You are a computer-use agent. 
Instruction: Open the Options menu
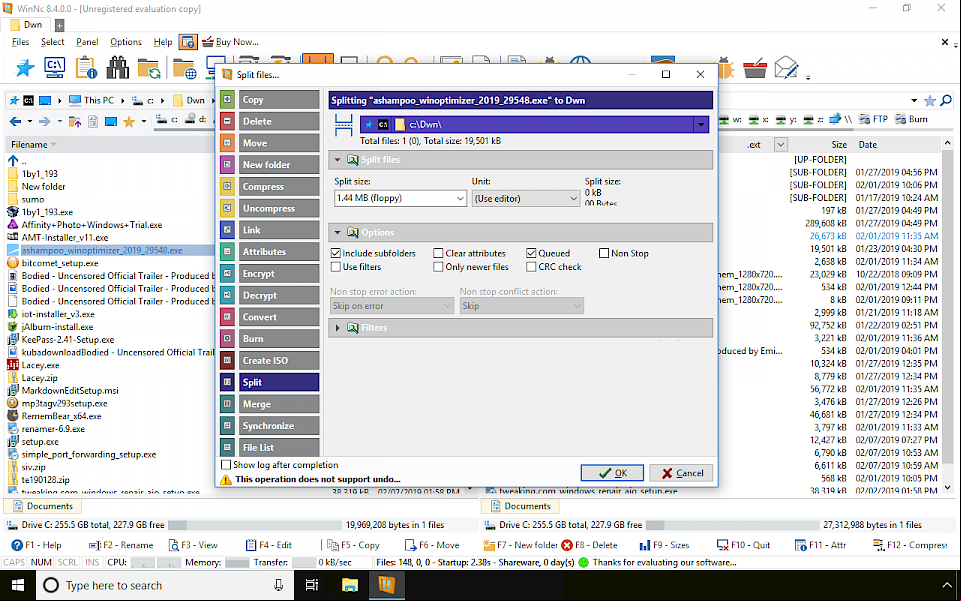pos(126,42)
